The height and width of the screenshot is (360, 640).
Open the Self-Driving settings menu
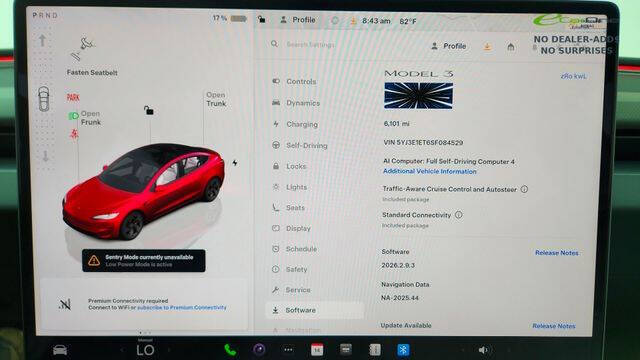[300, 145]
